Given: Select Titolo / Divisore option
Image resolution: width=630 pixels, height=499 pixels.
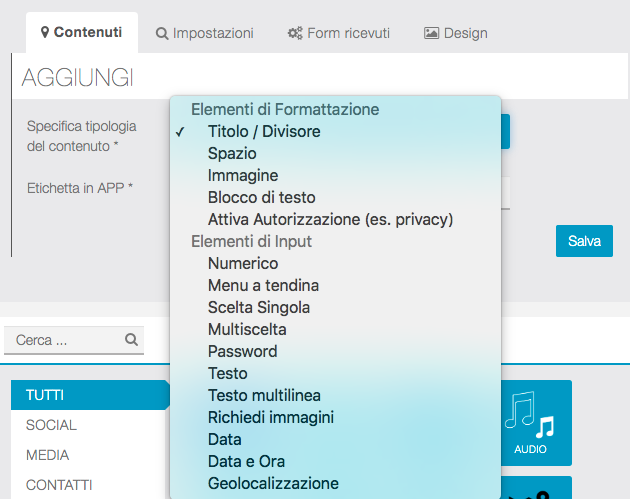Looking at the screenshot, I should (264, 131).
